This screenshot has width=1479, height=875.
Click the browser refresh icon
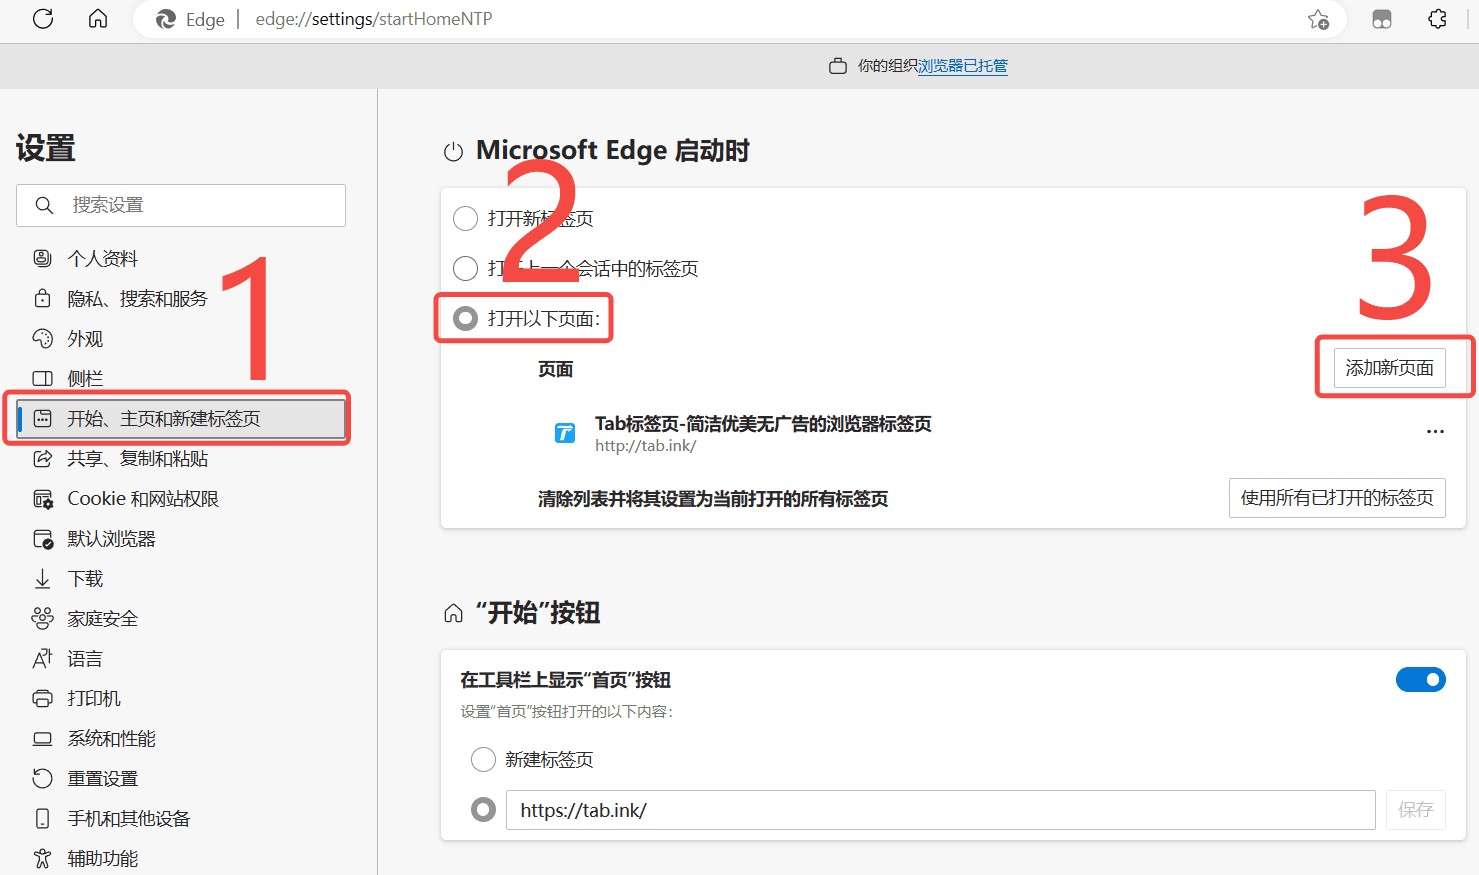[x=43, y=19]
